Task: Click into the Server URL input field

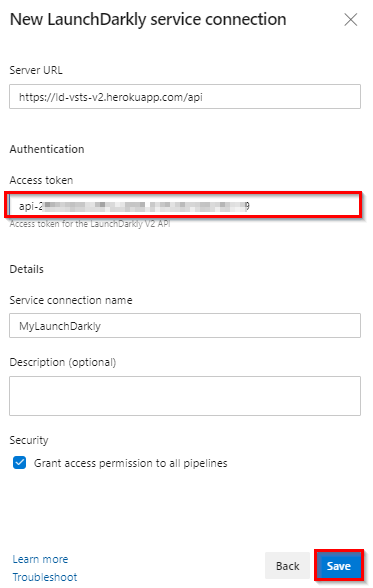Action: (185, 97)
